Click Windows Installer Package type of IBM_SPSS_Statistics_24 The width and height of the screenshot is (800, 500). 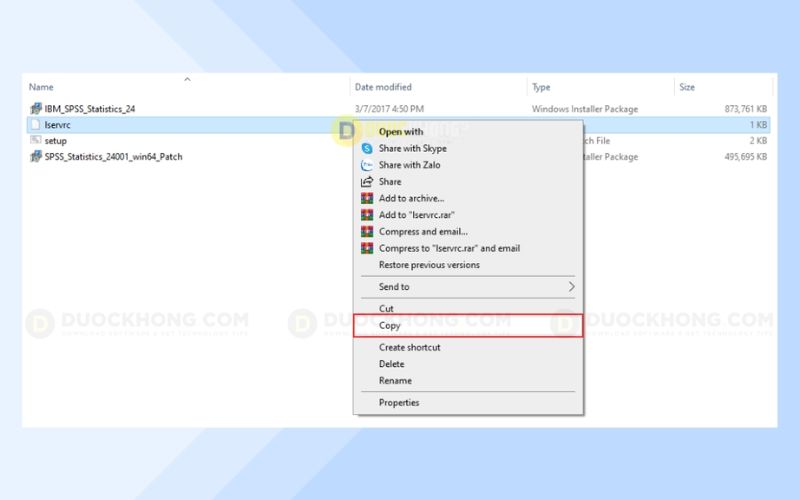[585, 109]
